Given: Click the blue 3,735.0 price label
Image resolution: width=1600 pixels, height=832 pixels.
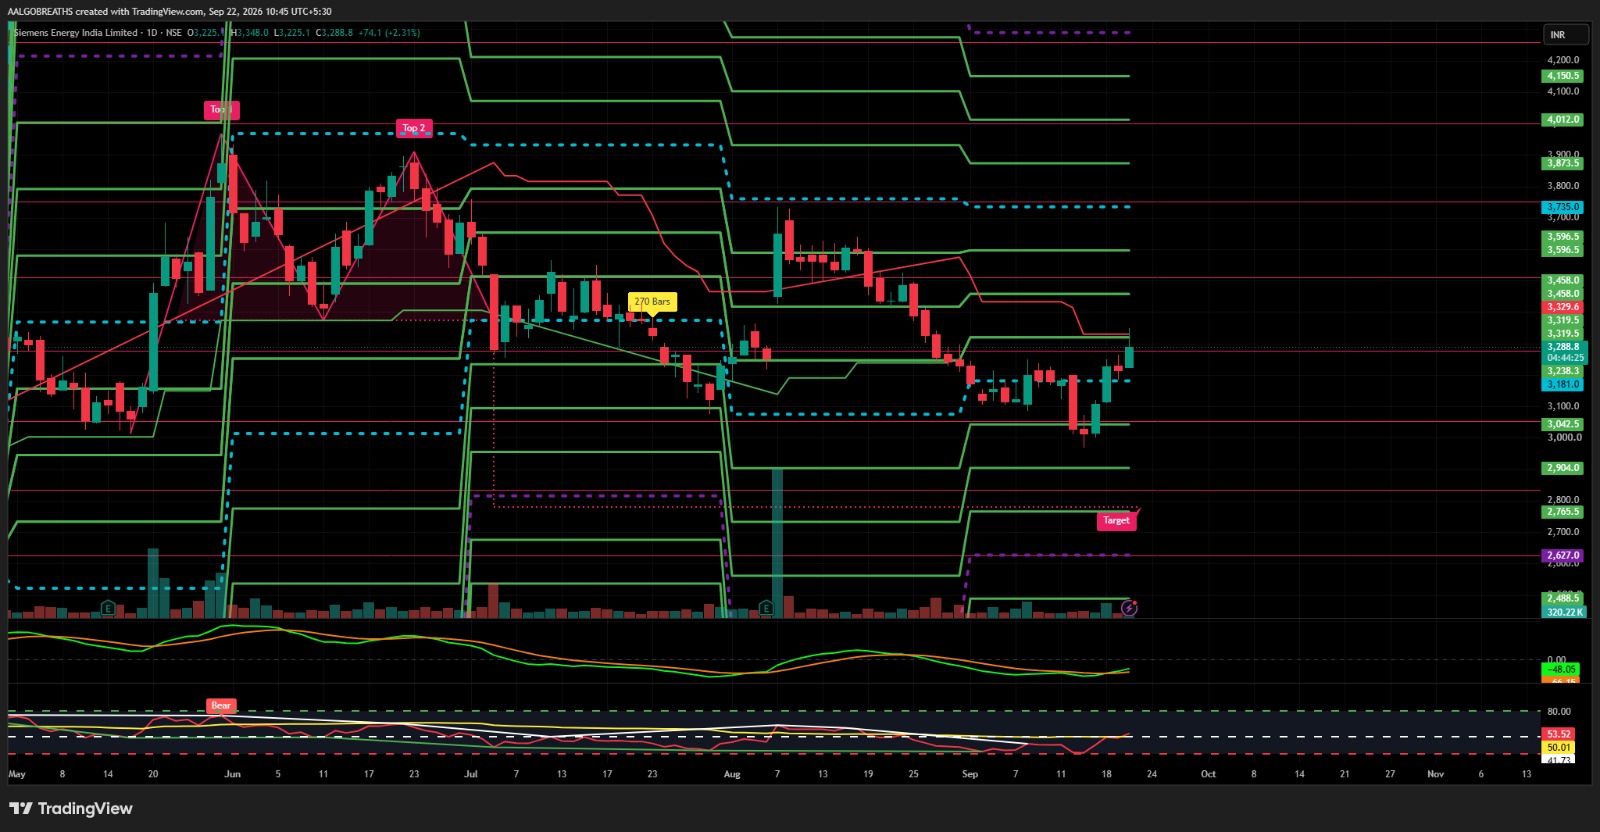Looking at the screenshot, I should point(1563,207).
